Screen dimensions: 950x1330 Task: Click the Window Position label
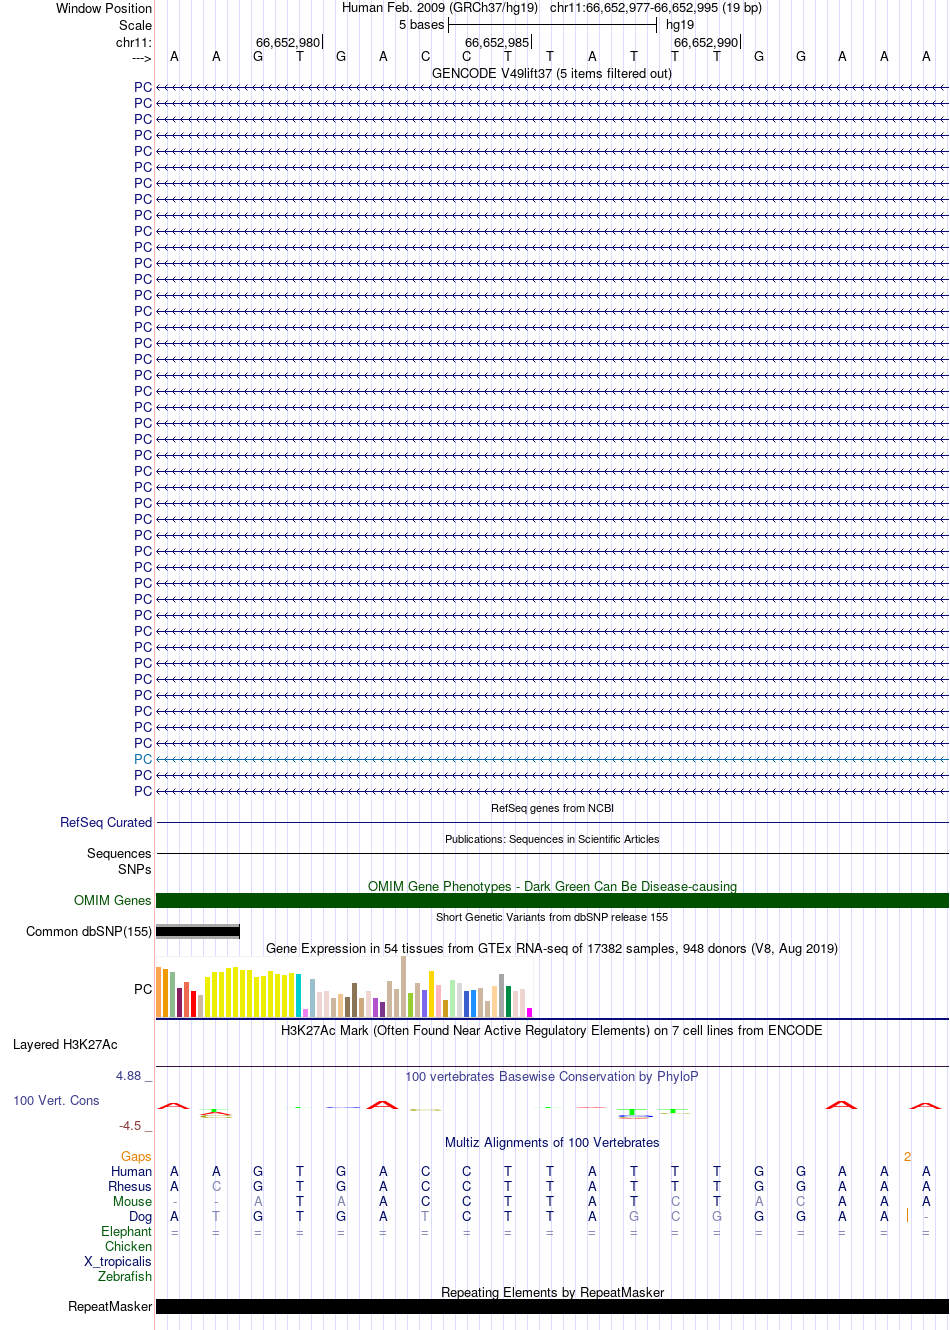point(104,8)
